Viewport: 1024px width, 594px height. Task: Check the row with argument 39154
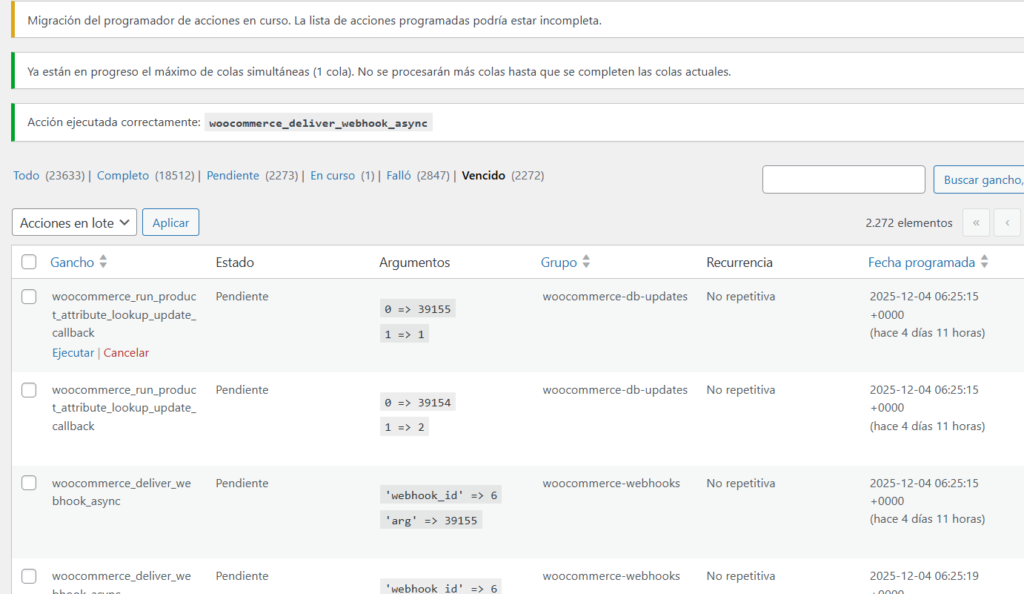29,390
